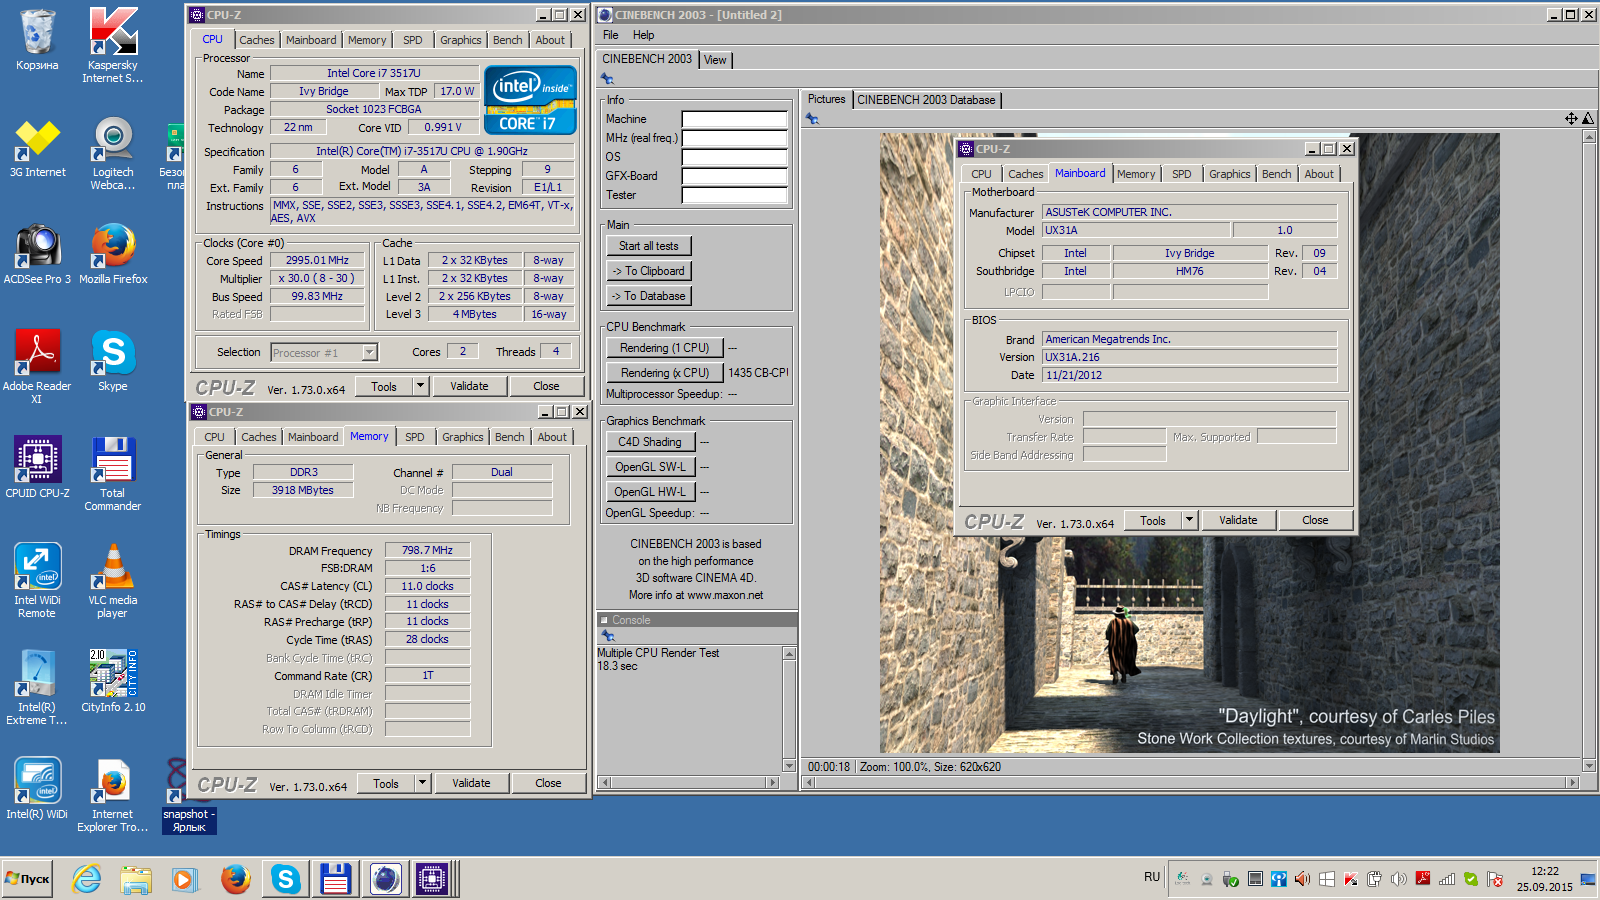Open Internet Explorer Troubleshooting desktop shortcut
This screenshot has width=1600, height=900.
click(113, 795)
